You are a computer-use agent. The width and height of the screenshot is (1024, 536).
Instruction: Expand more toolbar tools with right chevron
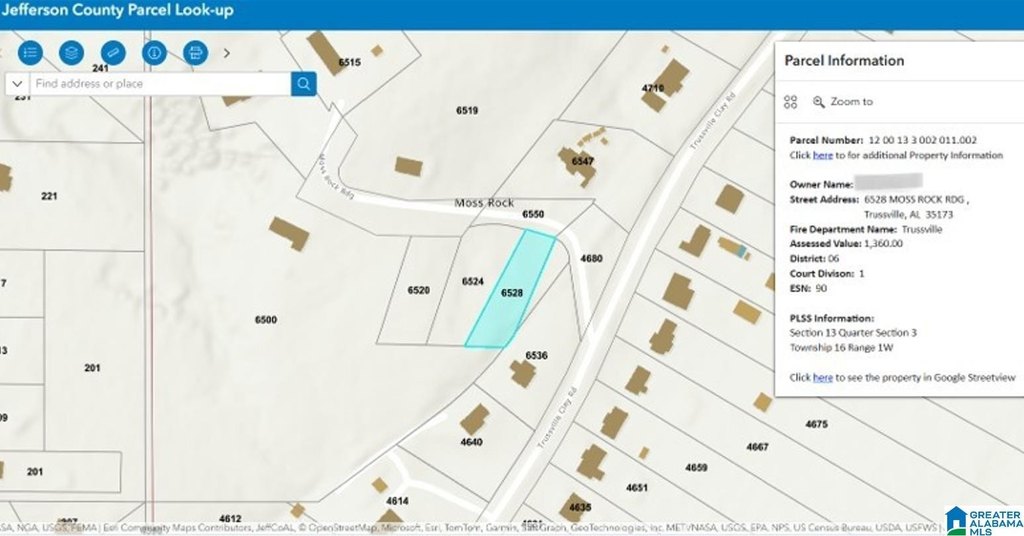coord(227,53)
